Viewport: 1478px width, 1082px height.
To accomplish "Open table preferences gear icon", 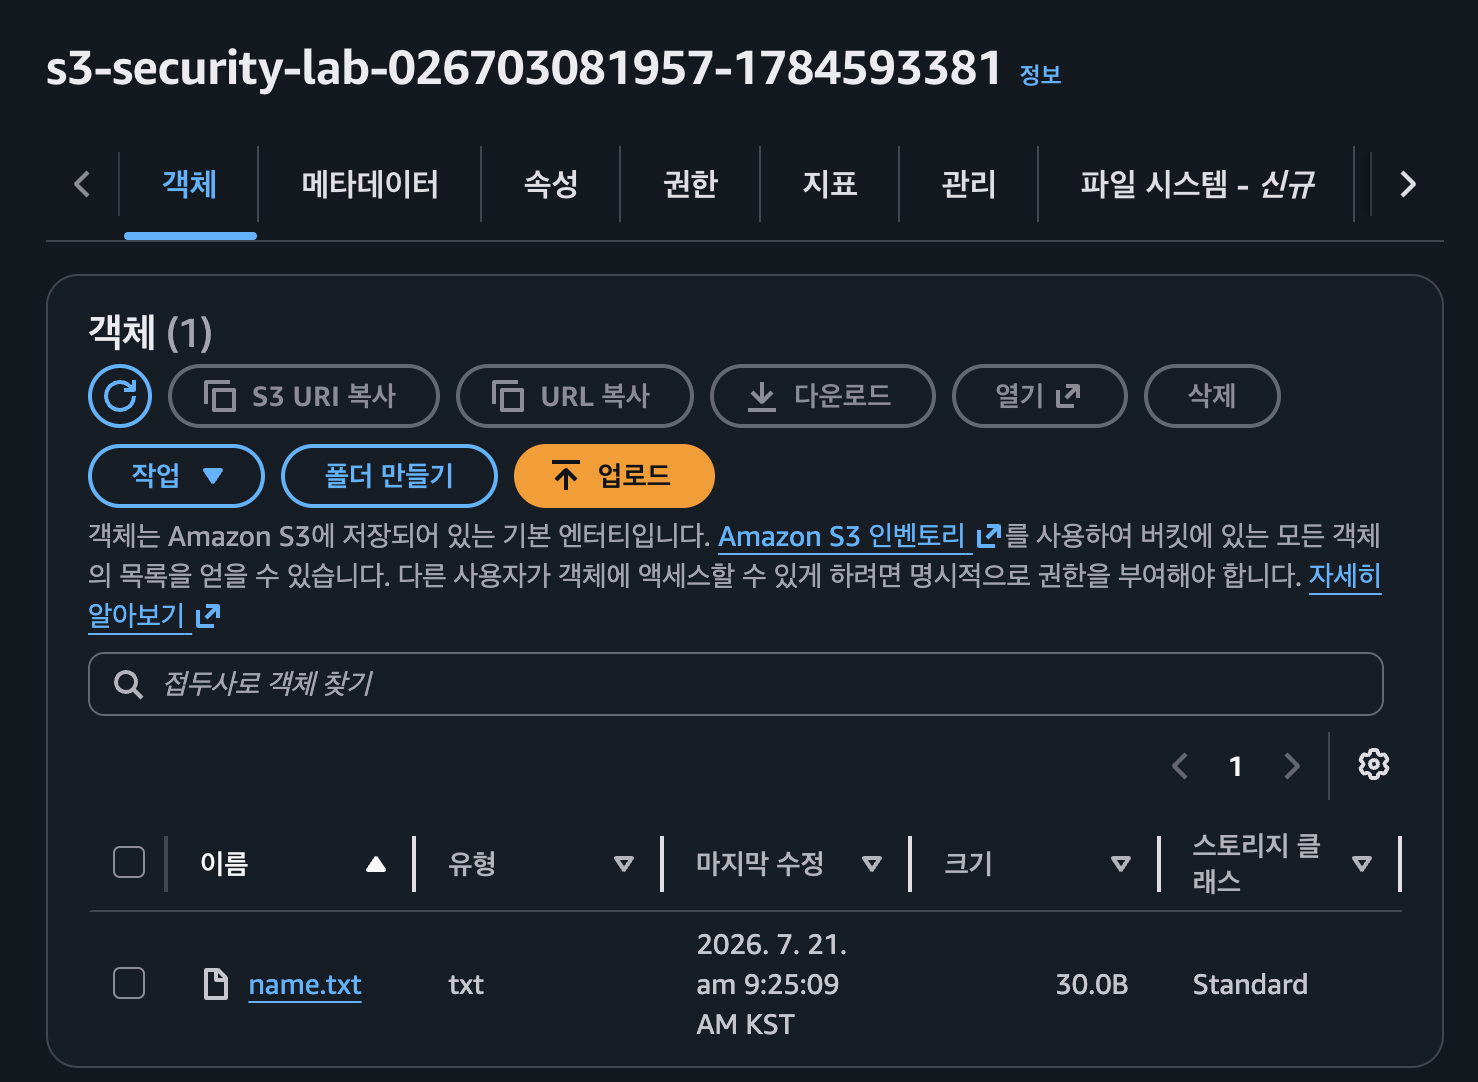I will tap(1373, 765).
